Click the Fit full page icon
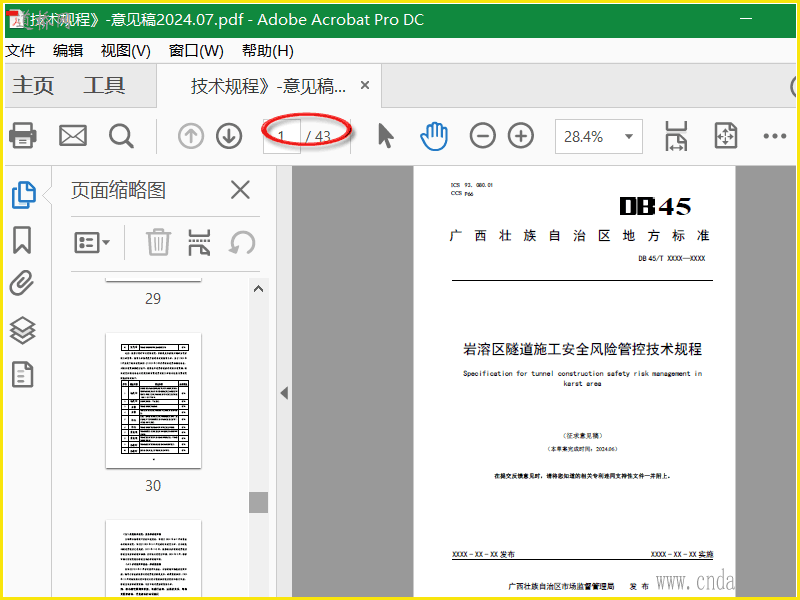 pyautogui.click(x=726, y=136)
